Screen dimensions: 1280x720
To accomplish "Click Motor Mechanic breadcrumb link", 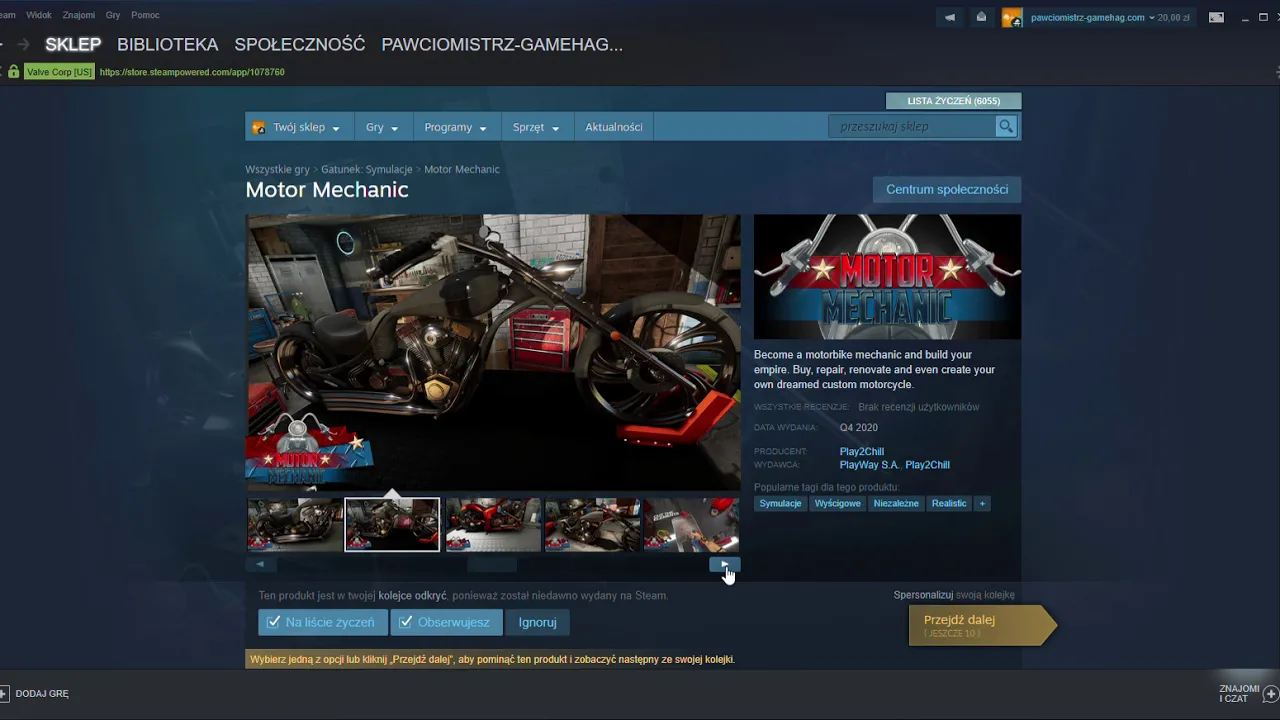I will pyautogui.click(x=462, y=169).
